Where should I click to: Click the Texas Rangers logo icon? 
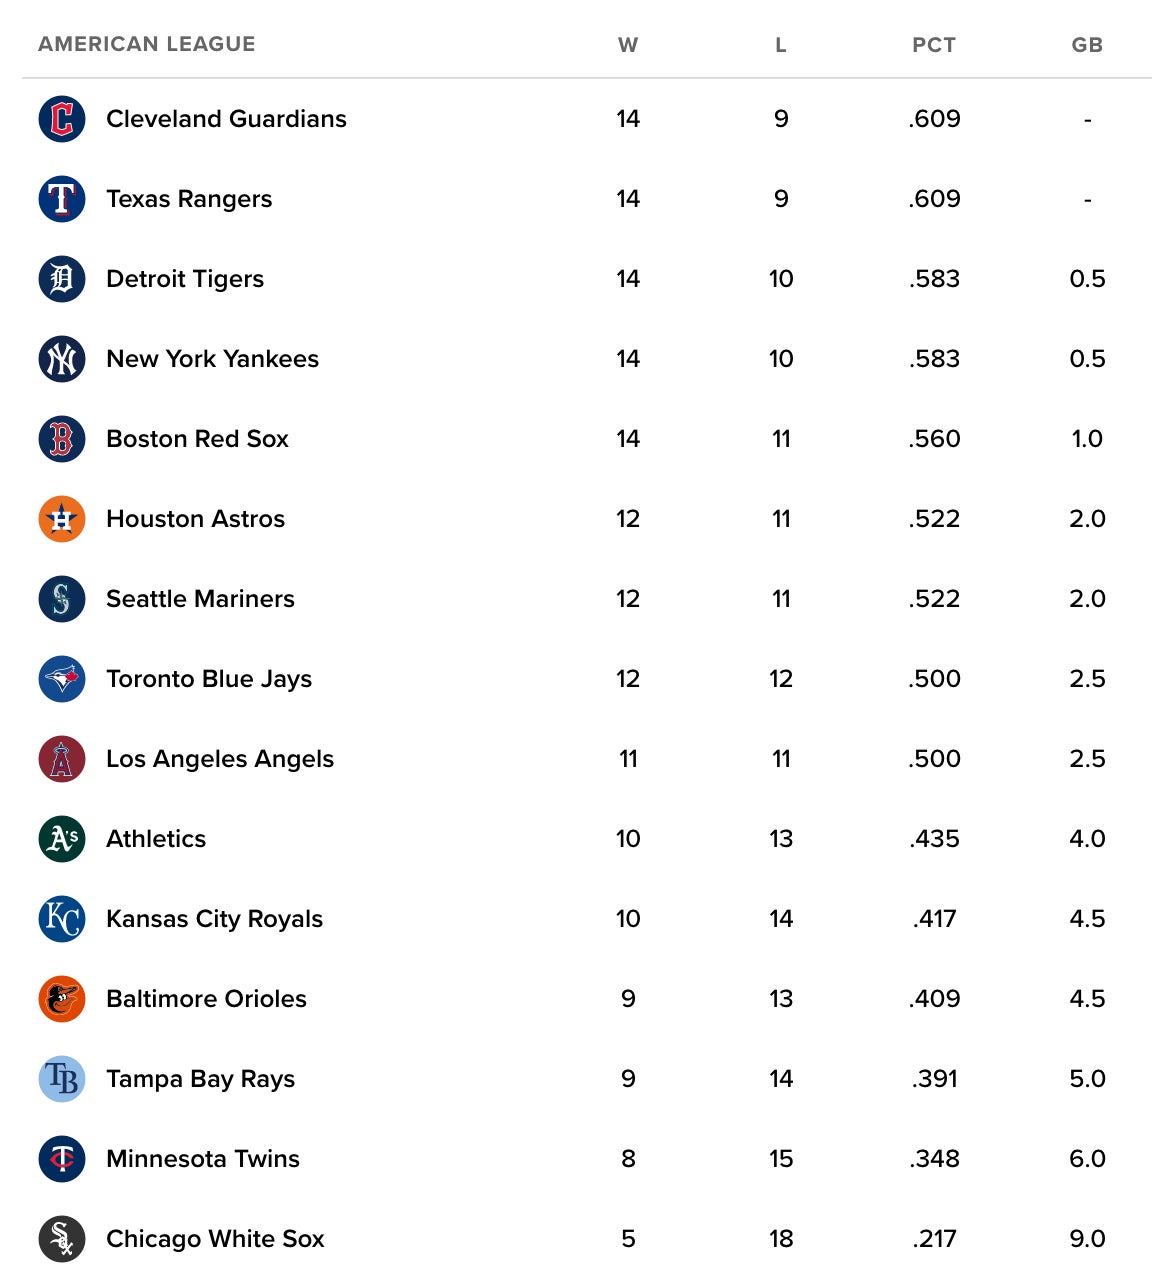click(62, 199)
